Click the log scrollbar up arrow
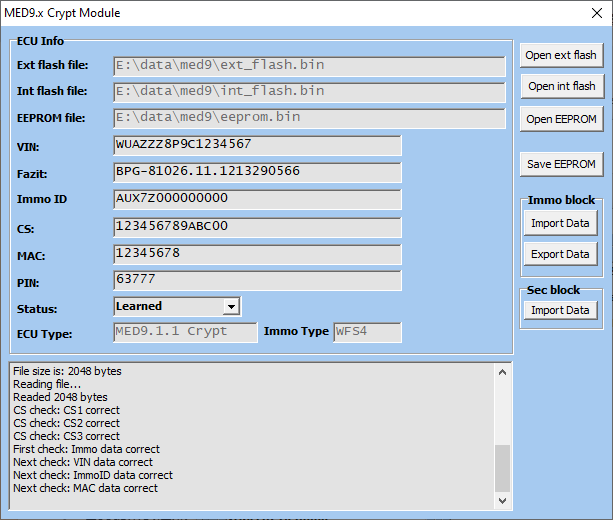This screenshot has height=520, width=613. point(502,371)
